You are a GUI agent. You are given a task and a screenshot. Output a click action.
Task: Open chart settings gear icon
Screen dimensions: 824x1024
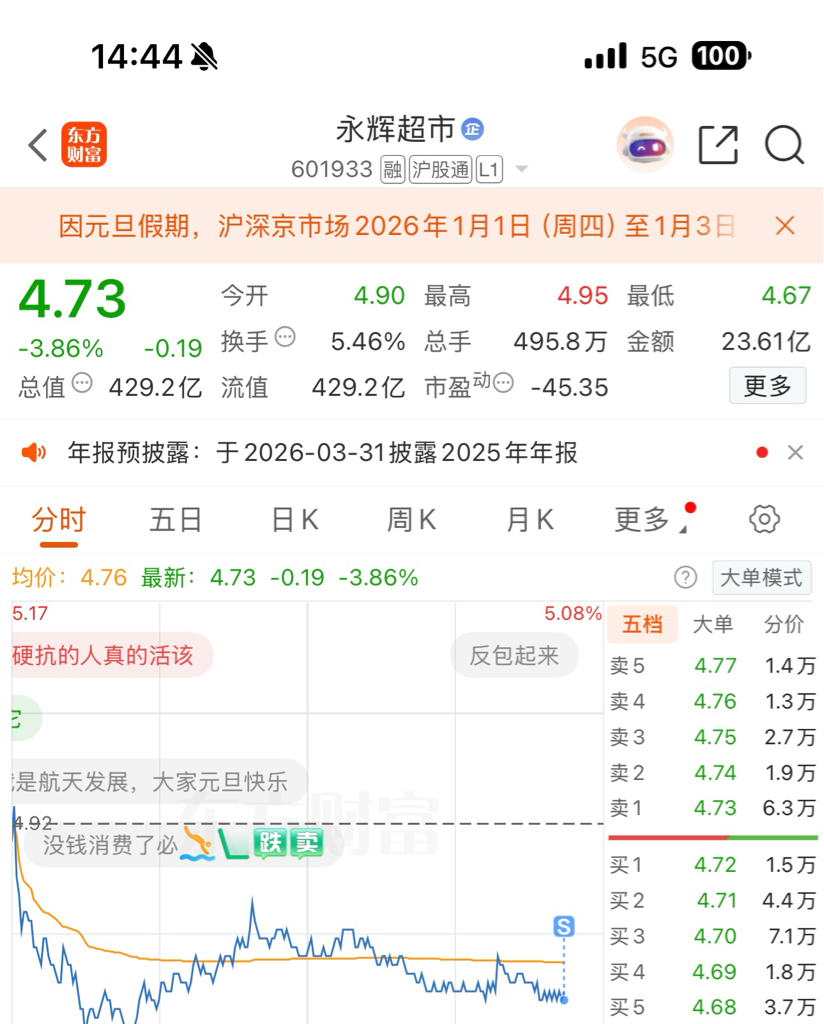(764, 519)
